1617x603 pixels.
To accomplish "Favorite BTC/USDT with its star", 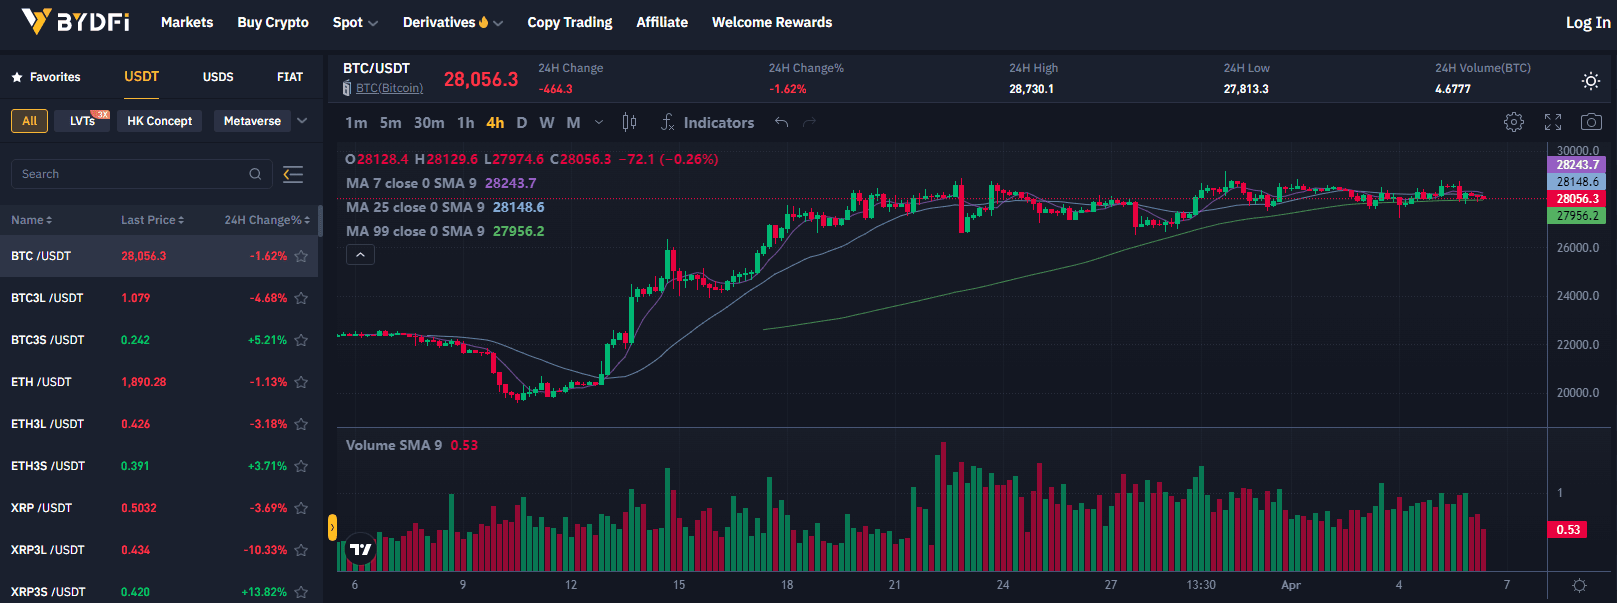I will coord(301,256).
